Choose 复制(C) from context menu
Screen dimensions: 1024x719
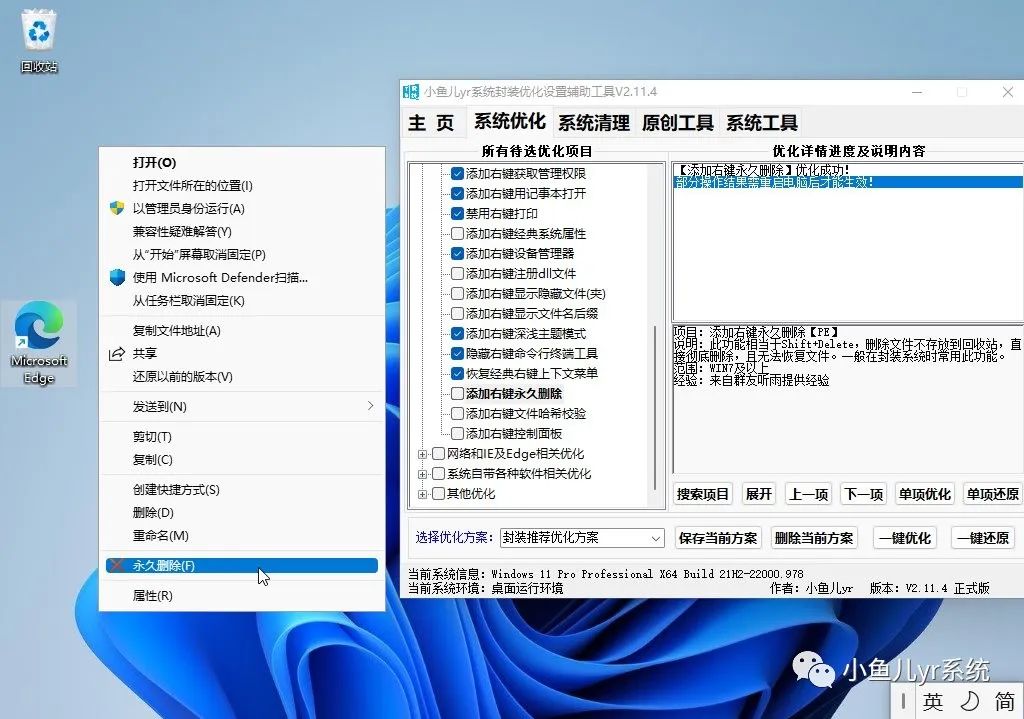242,460
